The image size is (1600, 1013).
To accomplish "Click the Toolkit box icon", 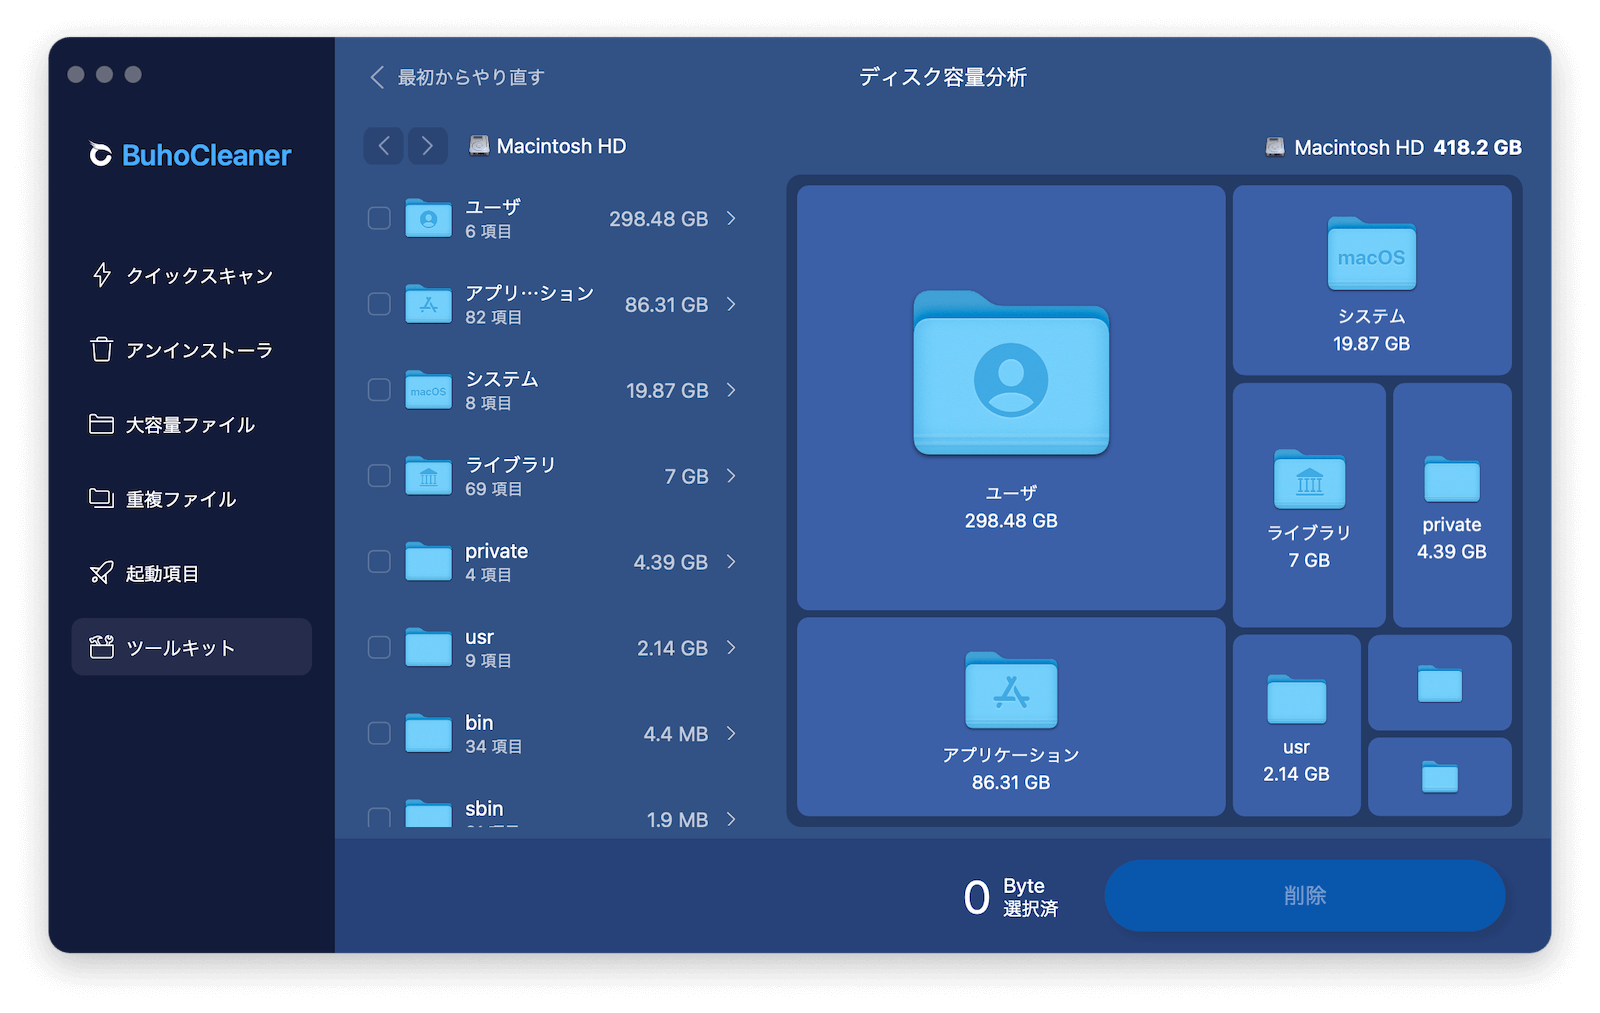I will [101, 647].
